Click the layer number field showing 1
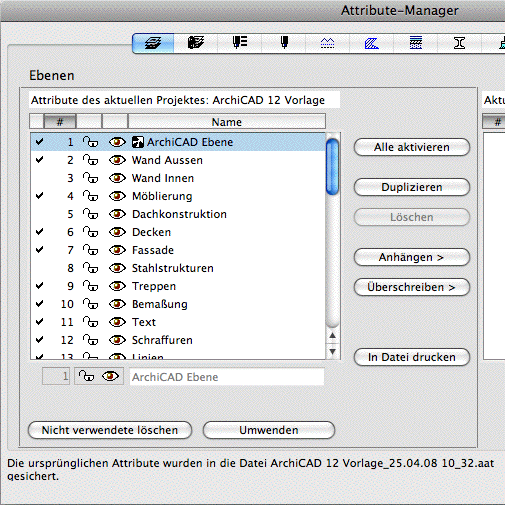 pos(56,376)
